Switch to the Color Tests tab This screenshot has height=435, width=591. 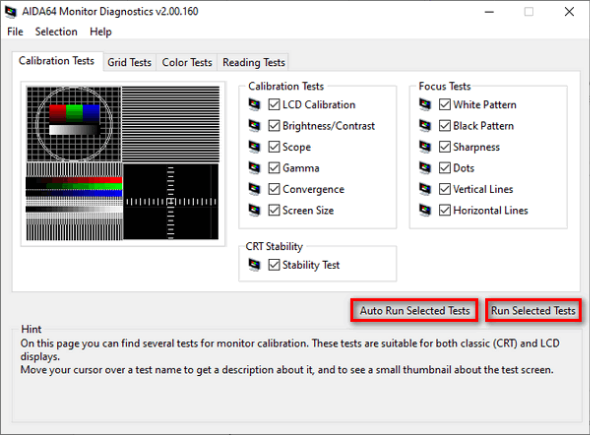point(187,62)
